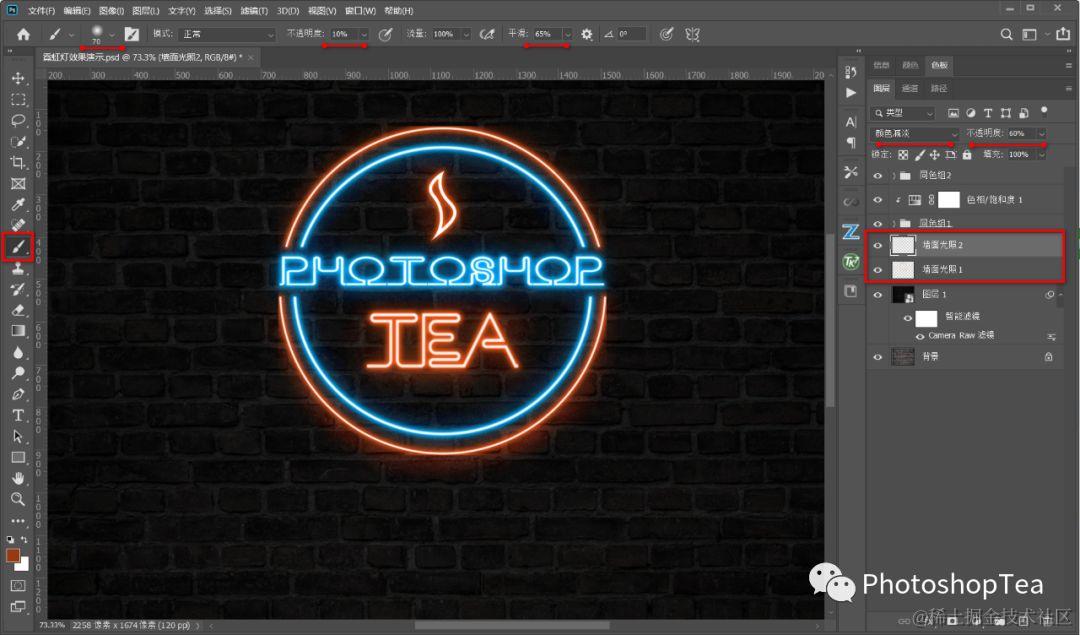Open the 文件(F) menu
1080x635 pixels.
[41, 10]
